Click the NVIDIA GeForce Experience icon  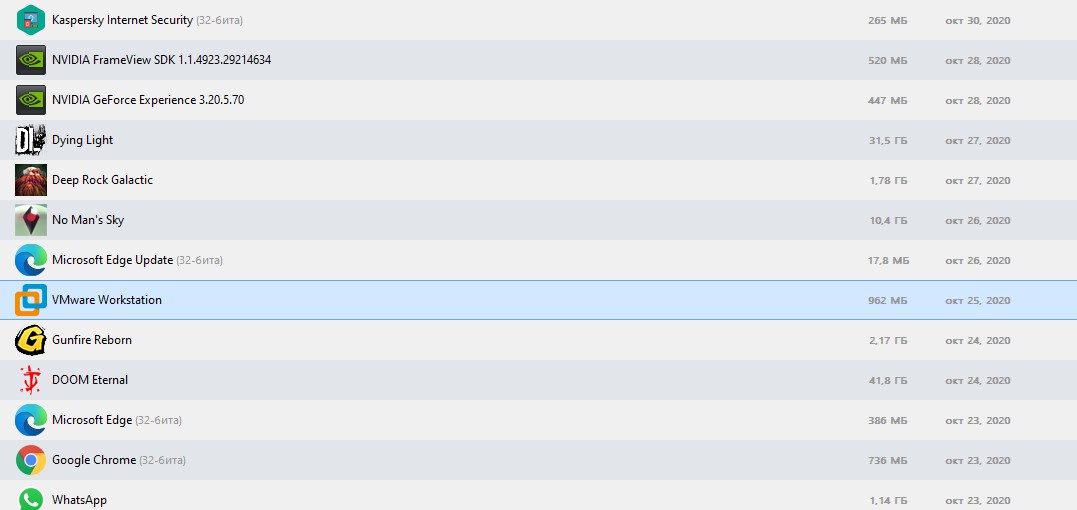(x=31, y=100)
